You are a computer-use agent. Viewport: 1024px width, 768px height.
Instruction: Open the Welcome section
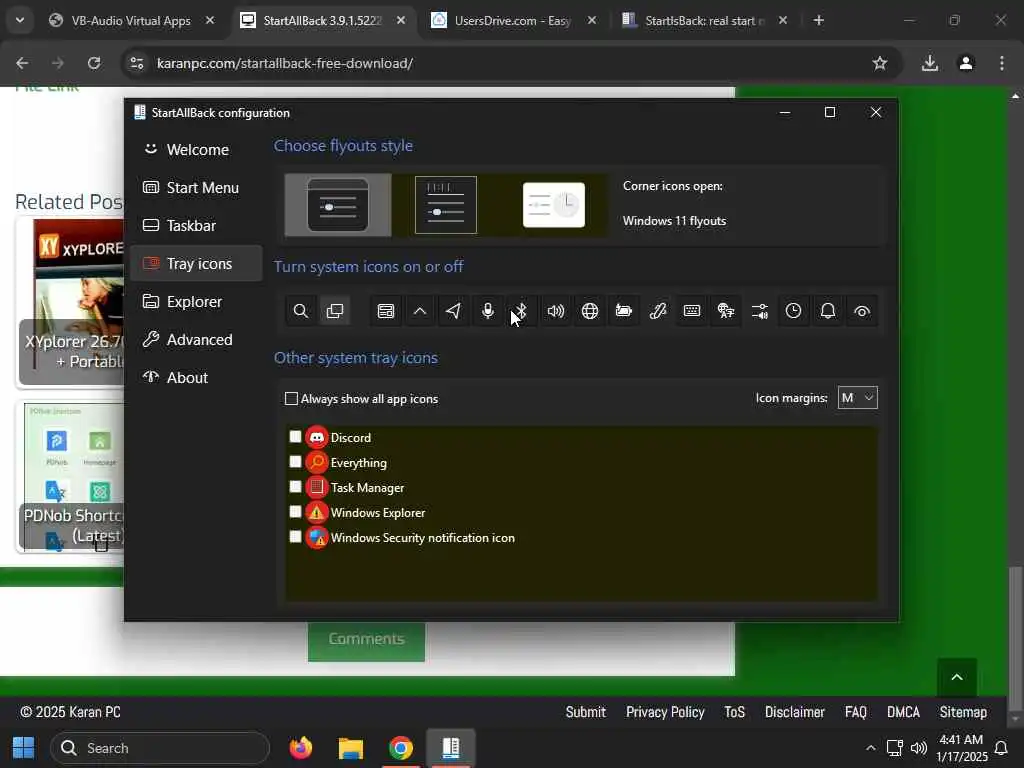pos(196,150)
